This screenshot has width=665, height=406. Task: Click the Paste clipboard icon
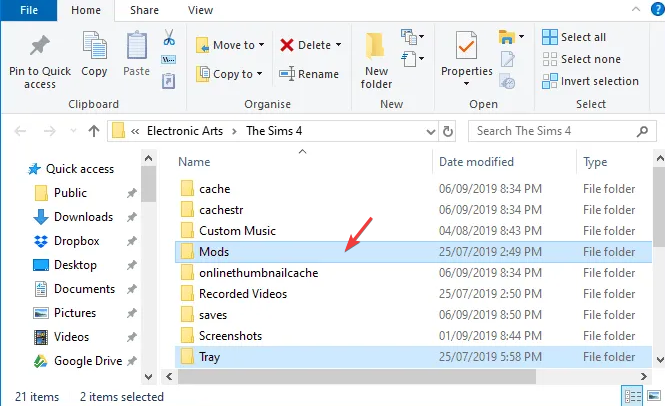pyautogui.click(x=137, y=45)
